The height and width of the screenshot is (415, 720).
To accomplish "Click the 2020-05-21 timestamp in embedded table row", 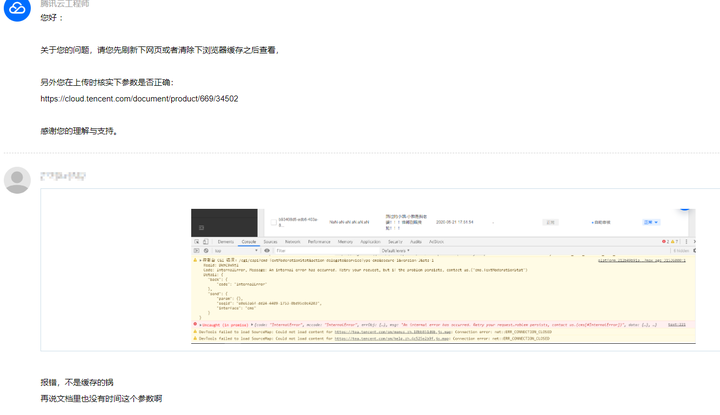I will coord(455,222).
